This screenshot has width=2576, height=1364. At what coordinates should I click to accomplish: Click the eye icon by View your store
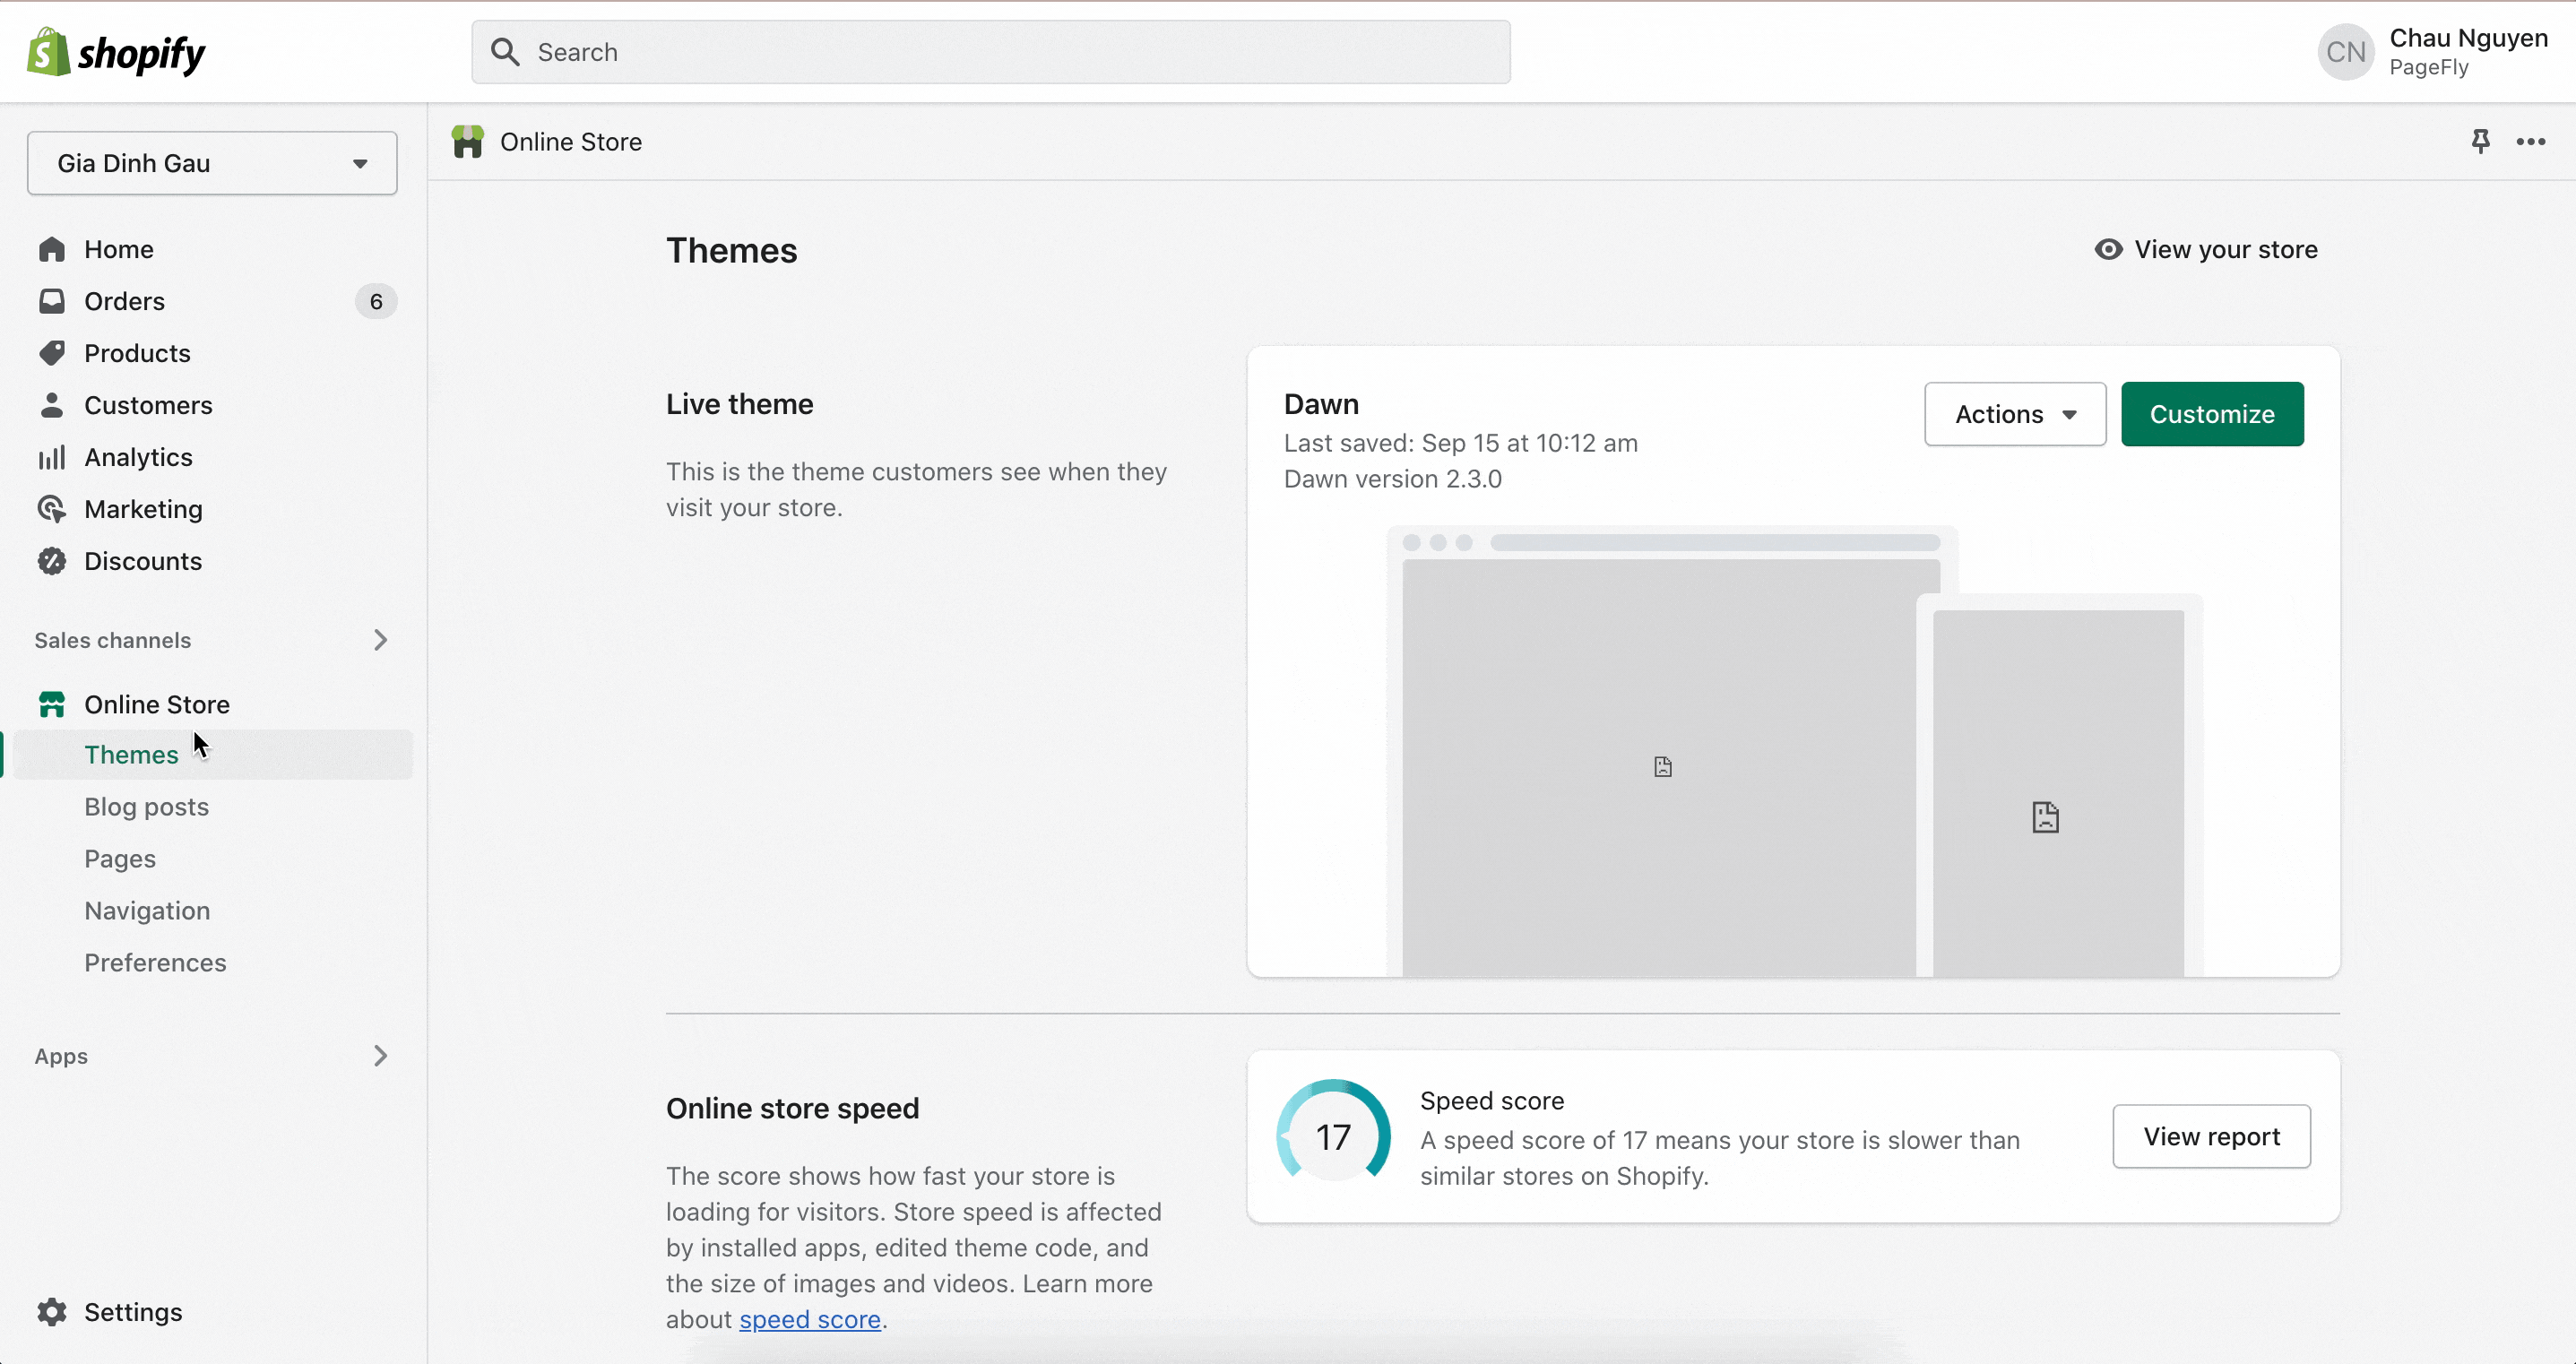pos(2108,249)
